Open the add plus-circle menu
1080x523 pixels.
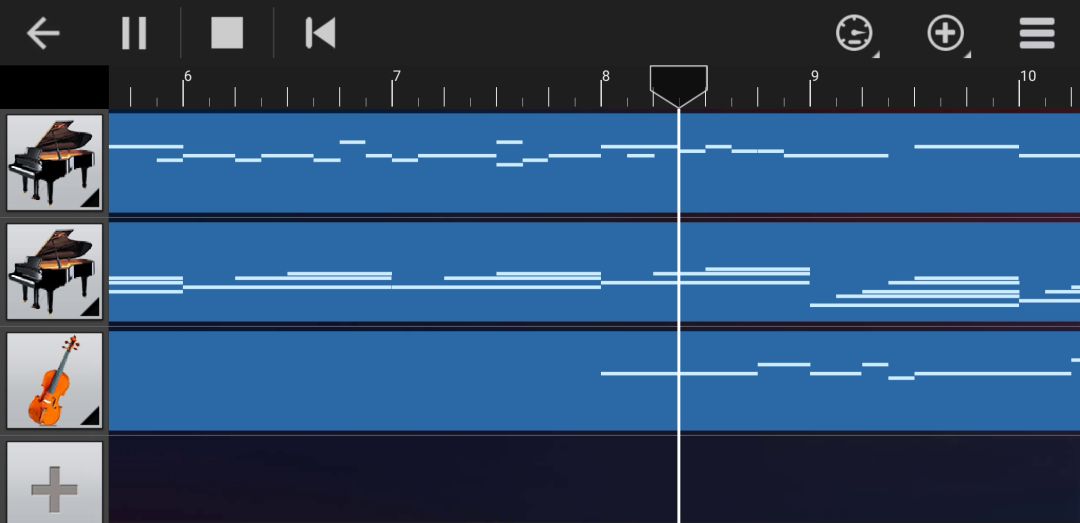(x=945, y=33)
